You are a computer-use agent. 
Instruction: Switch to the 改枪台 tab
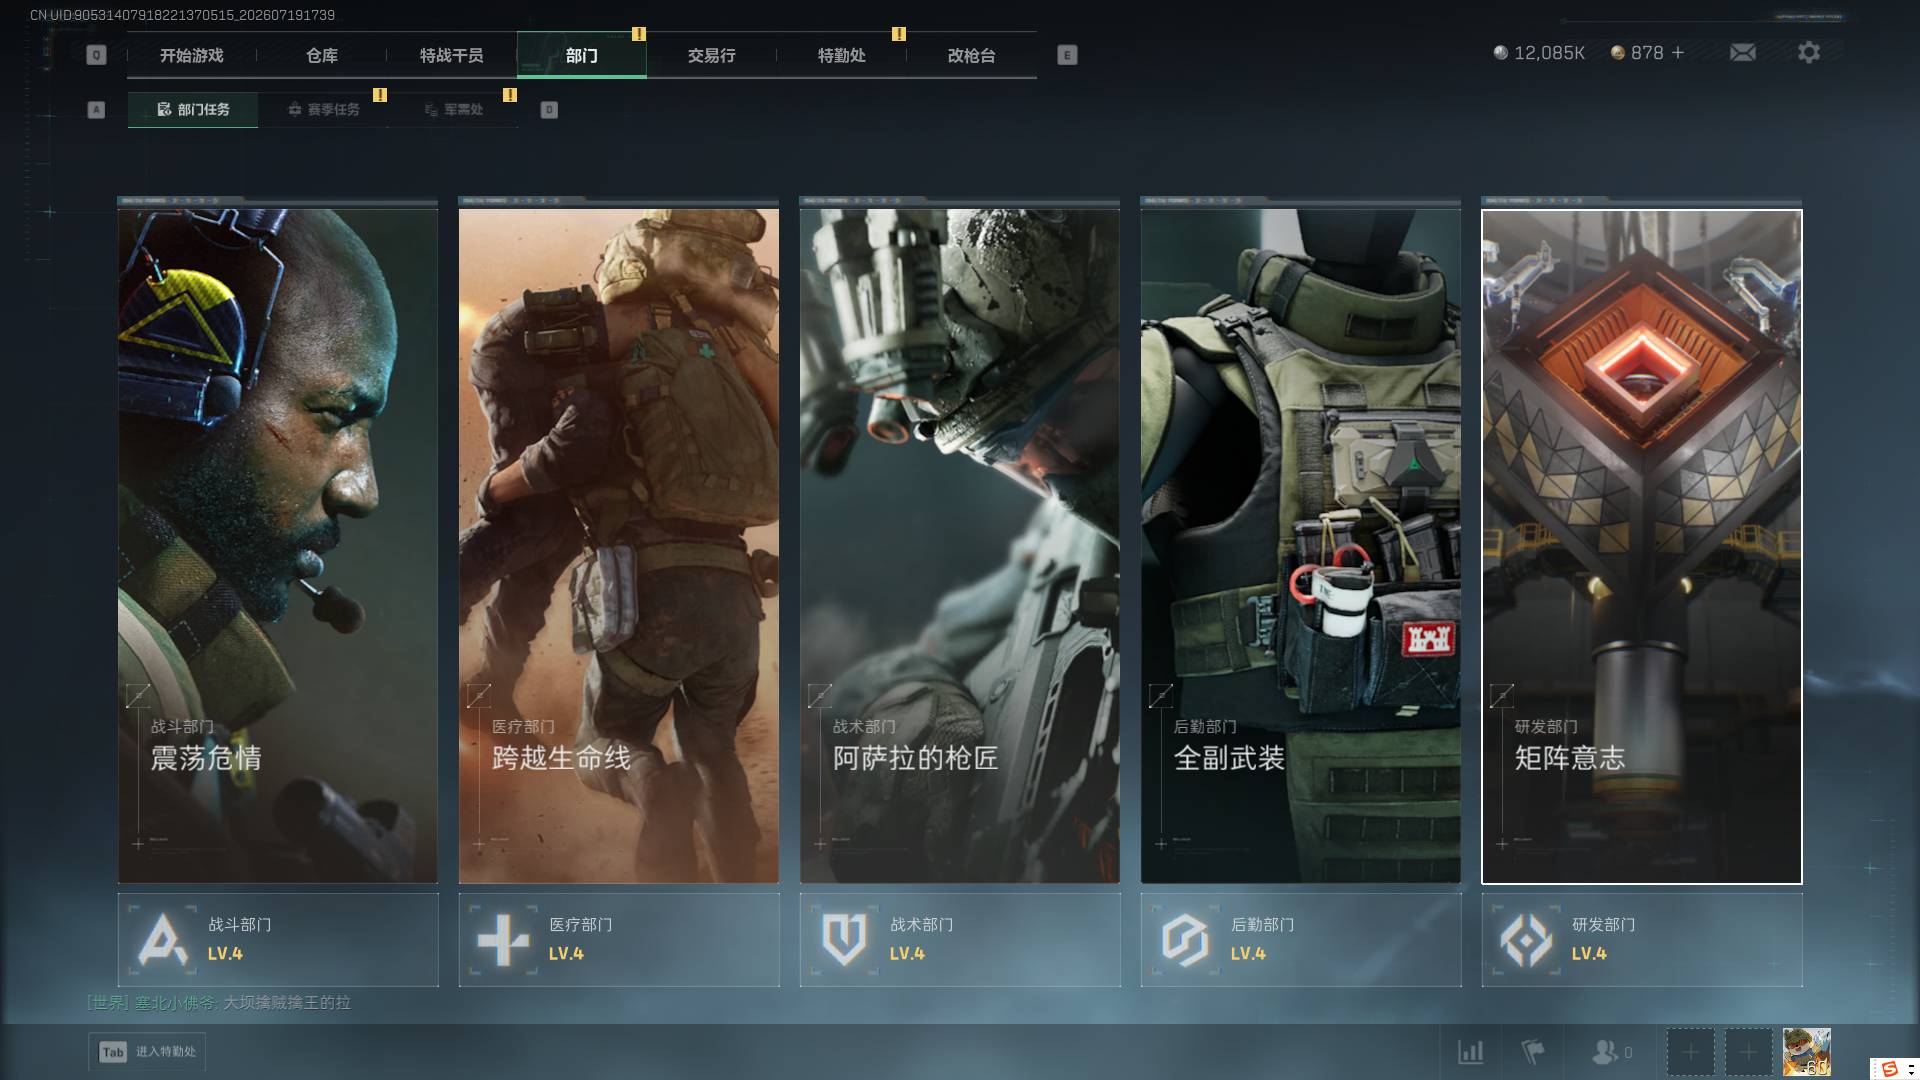[x=972, y=56]
